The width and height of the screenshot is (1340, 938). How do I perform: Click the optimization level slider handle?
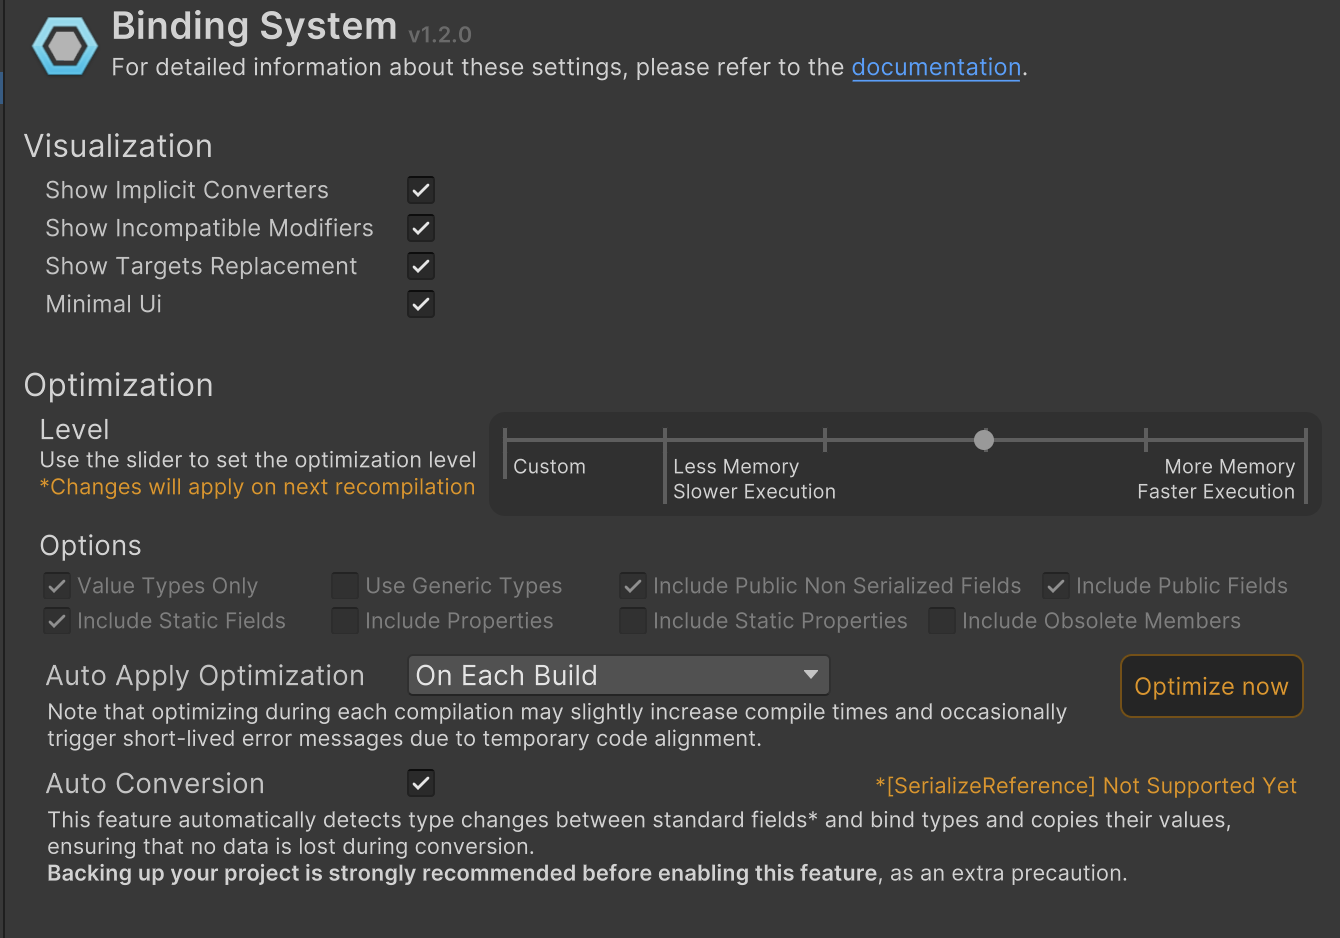(984, 440)
